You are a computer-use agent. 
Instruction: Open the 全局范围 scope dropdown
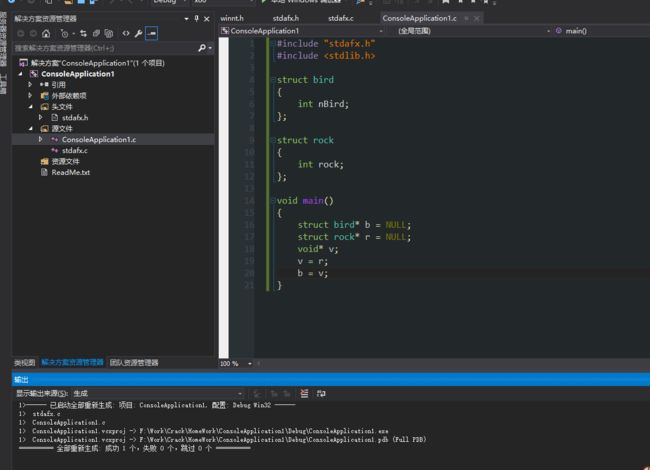[548, 31]
